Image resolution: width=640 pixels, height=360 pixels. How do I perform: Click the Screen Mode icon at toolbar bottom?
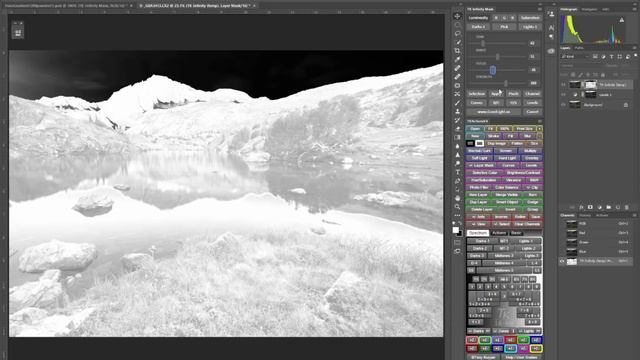coord(458,251)
